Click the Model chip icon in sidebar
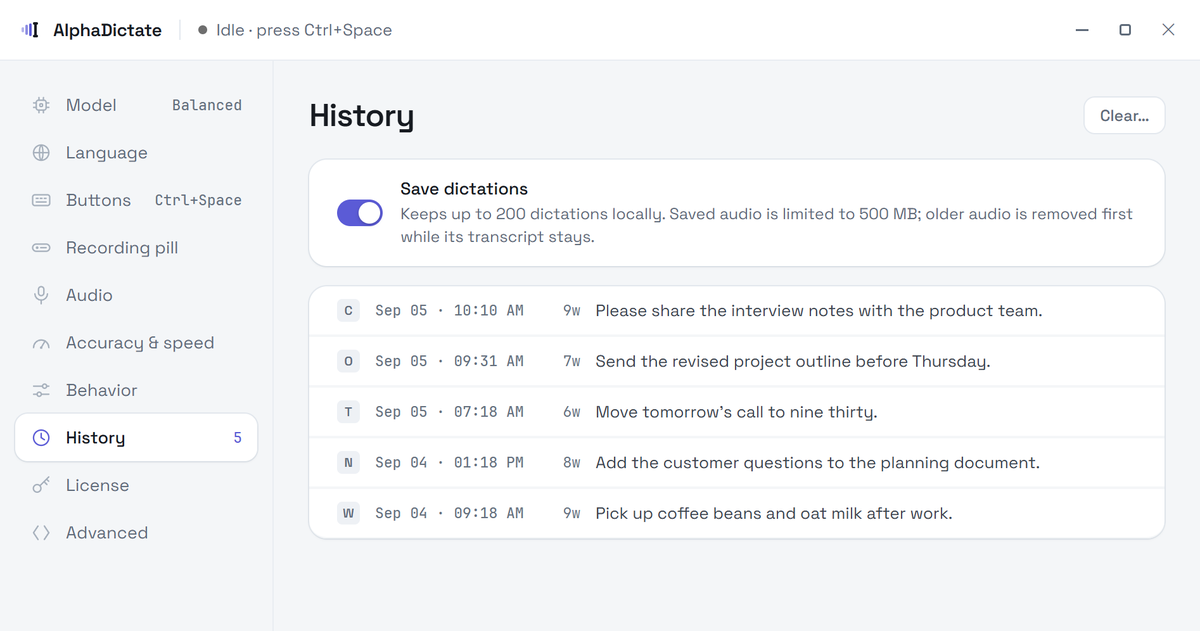 [x=41, y=105]
